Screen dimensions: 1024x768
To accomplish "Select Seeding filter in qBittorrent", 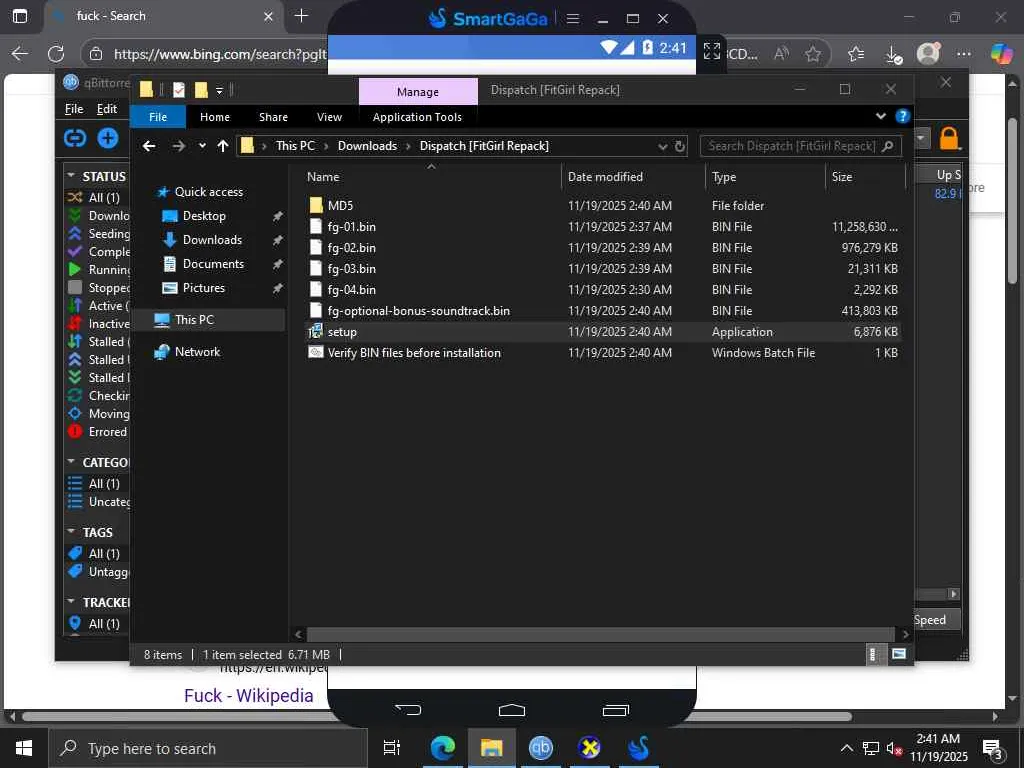I will [99, 234].
